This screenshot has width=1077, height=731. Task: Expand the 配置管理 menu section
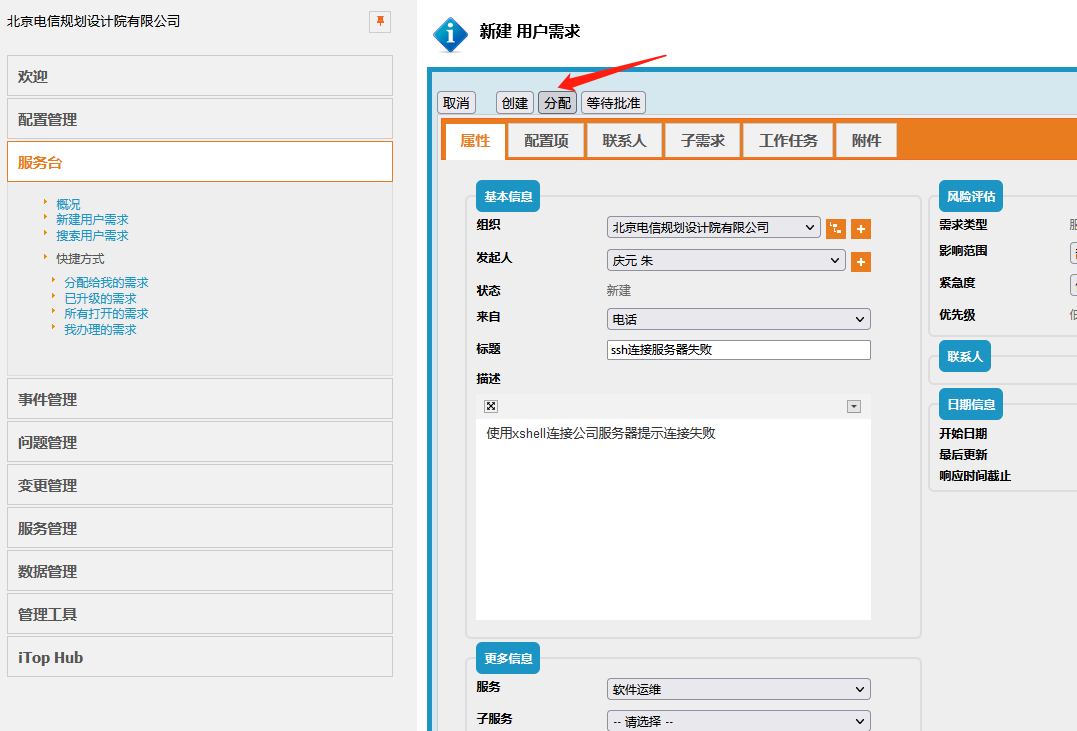[200, 119]
